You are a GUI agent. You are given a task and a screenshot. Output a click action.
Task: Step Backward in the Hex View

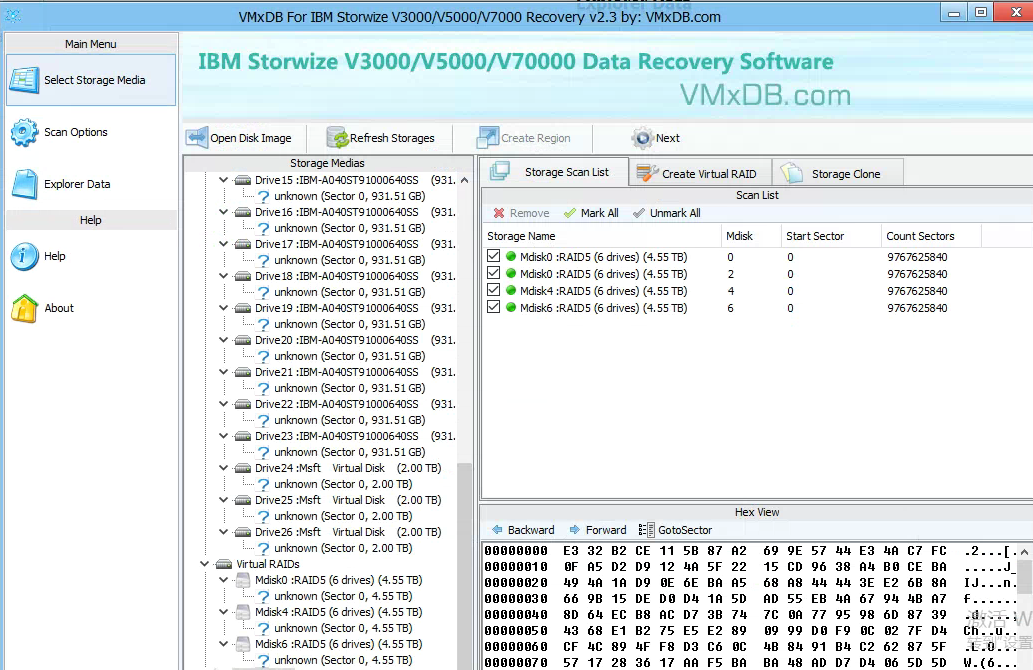pos(524,530)
